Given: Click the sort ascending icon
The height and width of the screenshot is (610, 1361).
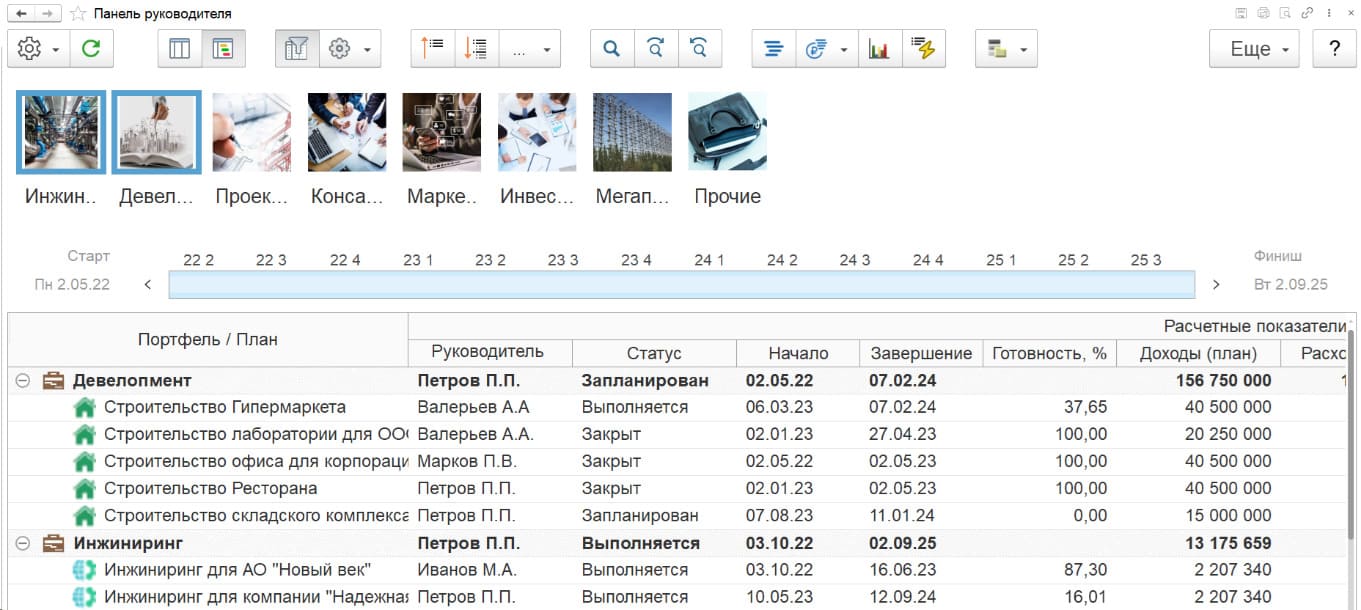Looking at the screenshot, I should coord(433,49).
